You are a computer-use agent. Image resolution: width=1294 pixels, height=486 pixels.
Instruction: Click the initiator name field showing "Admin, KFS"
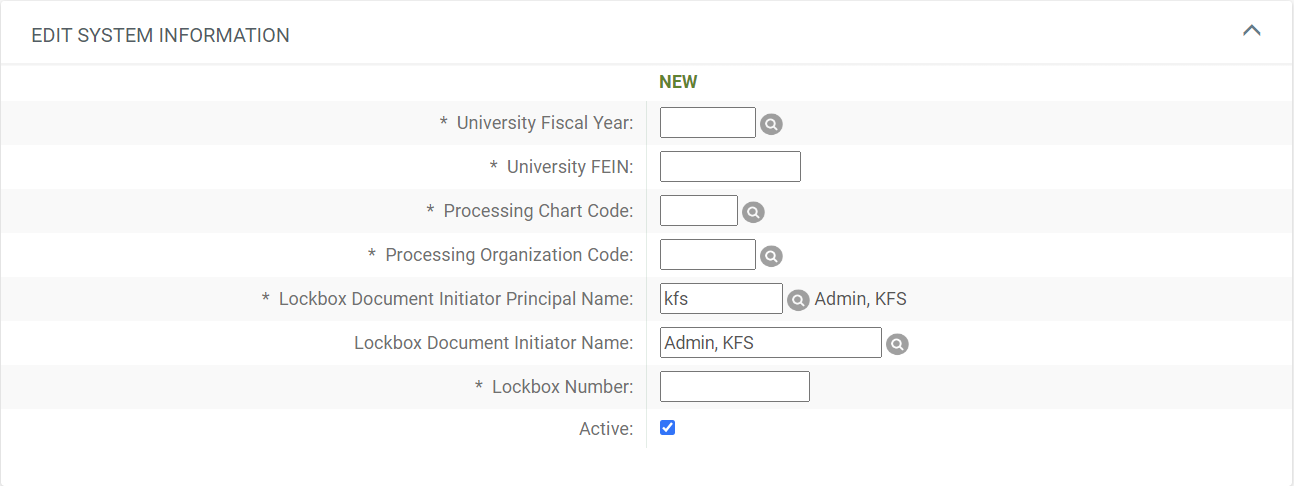coord(770,343)
